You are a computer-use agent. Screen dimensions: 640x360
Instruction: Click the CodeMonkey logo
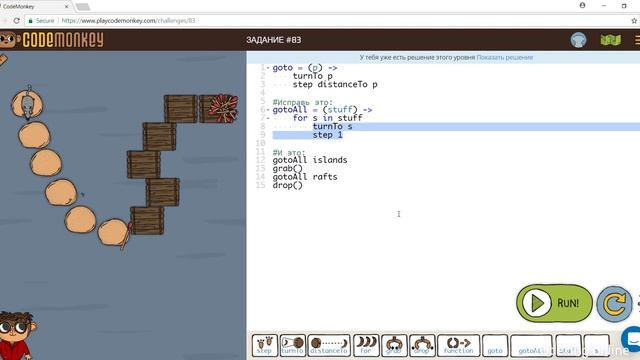[52, 40]
